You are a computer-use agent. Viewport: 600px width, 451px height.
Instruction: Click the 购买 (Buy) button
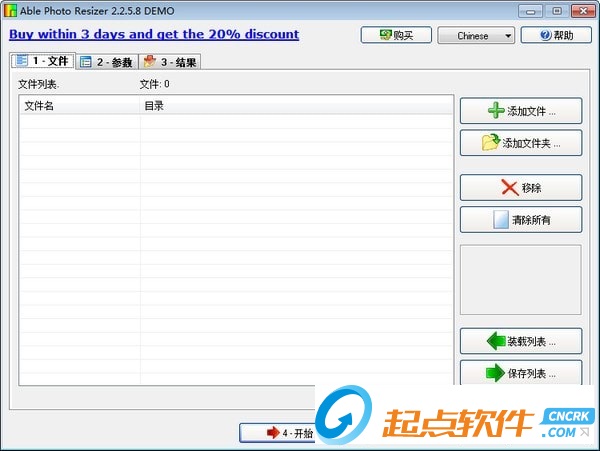tap(396, 35)
